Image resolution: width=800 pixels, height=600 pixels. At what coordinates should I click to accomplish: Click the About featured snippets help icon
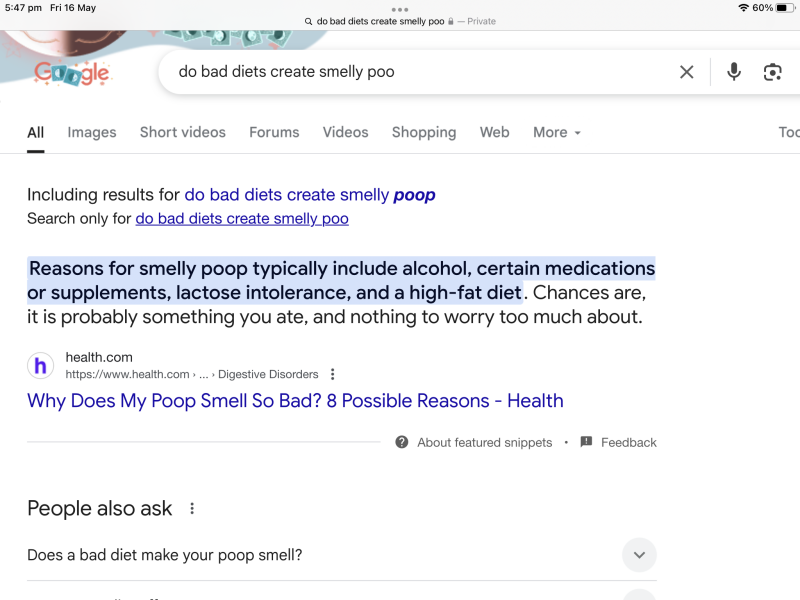point(402,442)
